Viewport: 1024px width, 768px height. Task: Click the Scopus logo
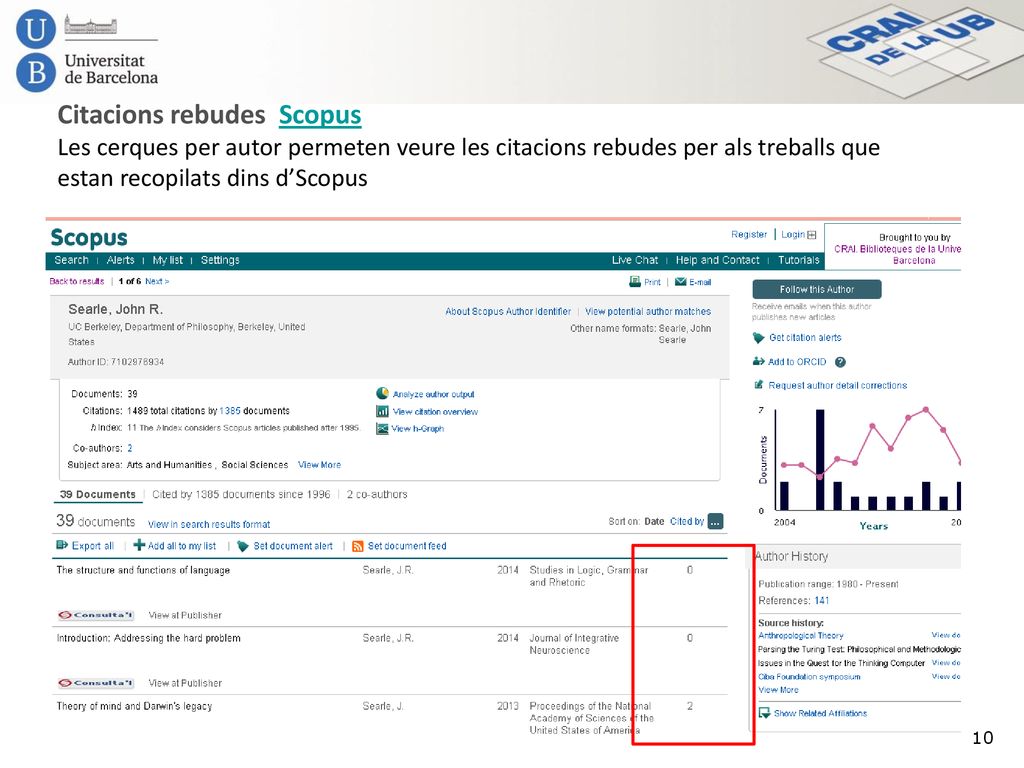(89, 238)
